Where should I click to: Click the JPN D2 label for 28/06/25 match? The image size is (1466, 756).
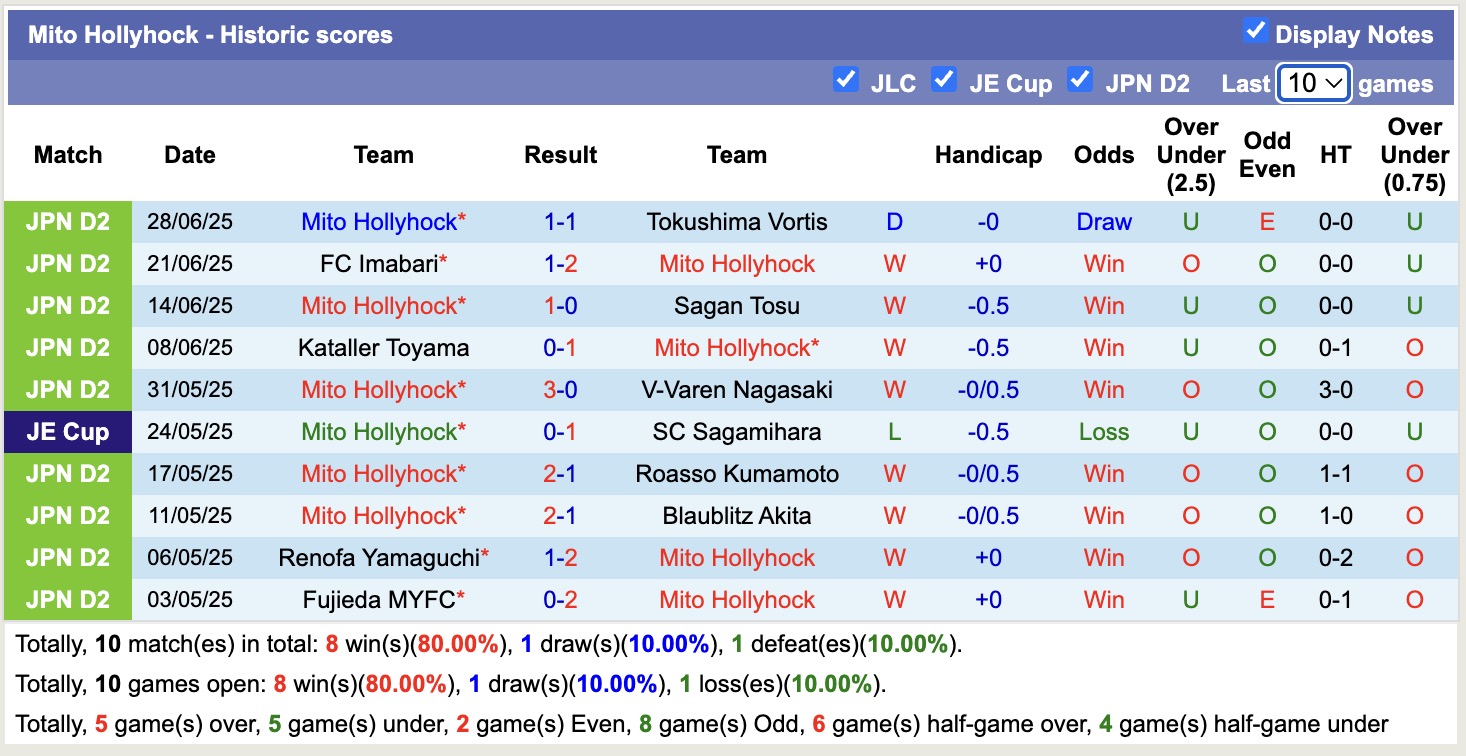(x=67, y=222)
